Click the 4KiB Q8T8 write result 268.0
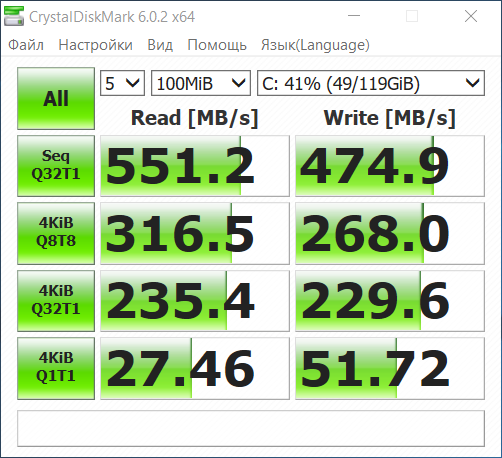Image resolution: width=502 pixels, height=458 pixels. 390,233
